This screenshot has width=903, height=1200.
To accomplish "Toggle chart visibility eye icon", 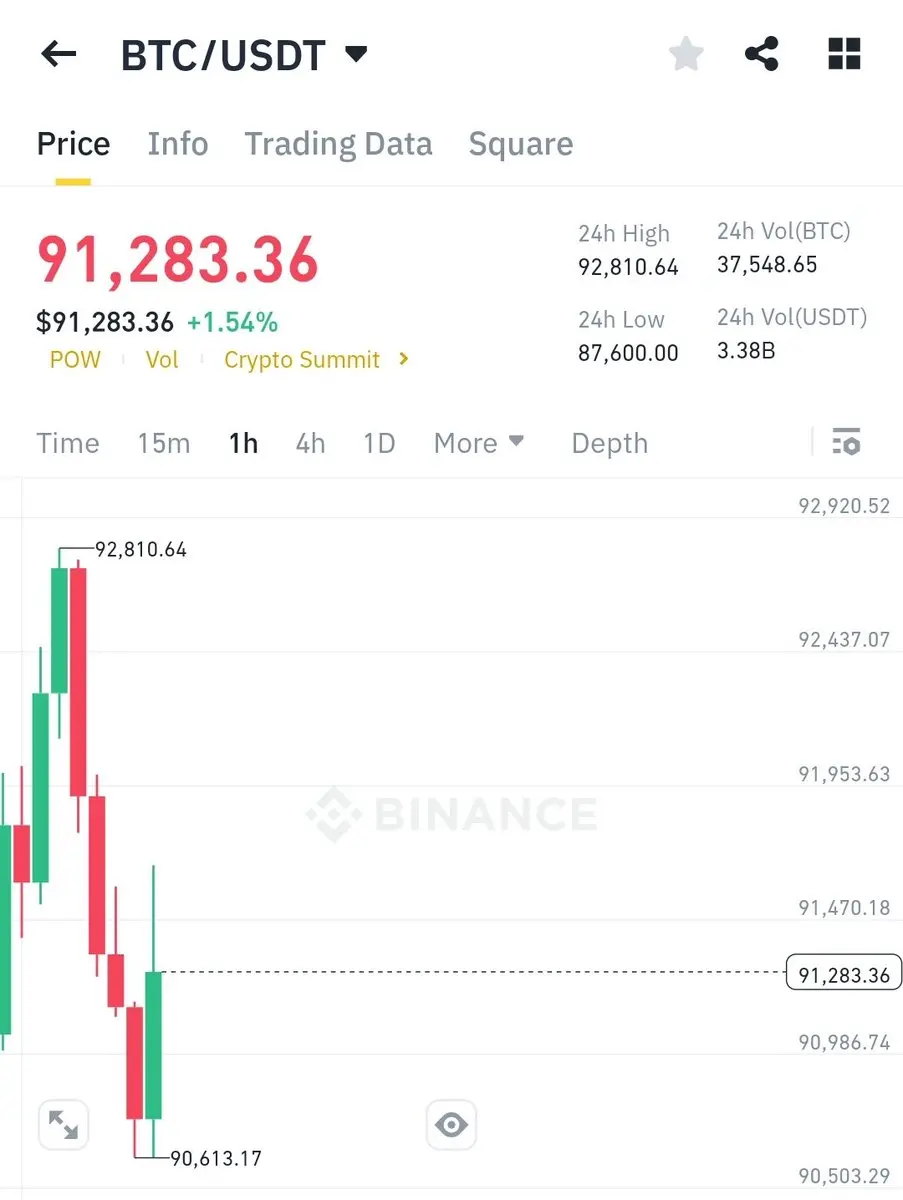I will [x=451, y=1125].
